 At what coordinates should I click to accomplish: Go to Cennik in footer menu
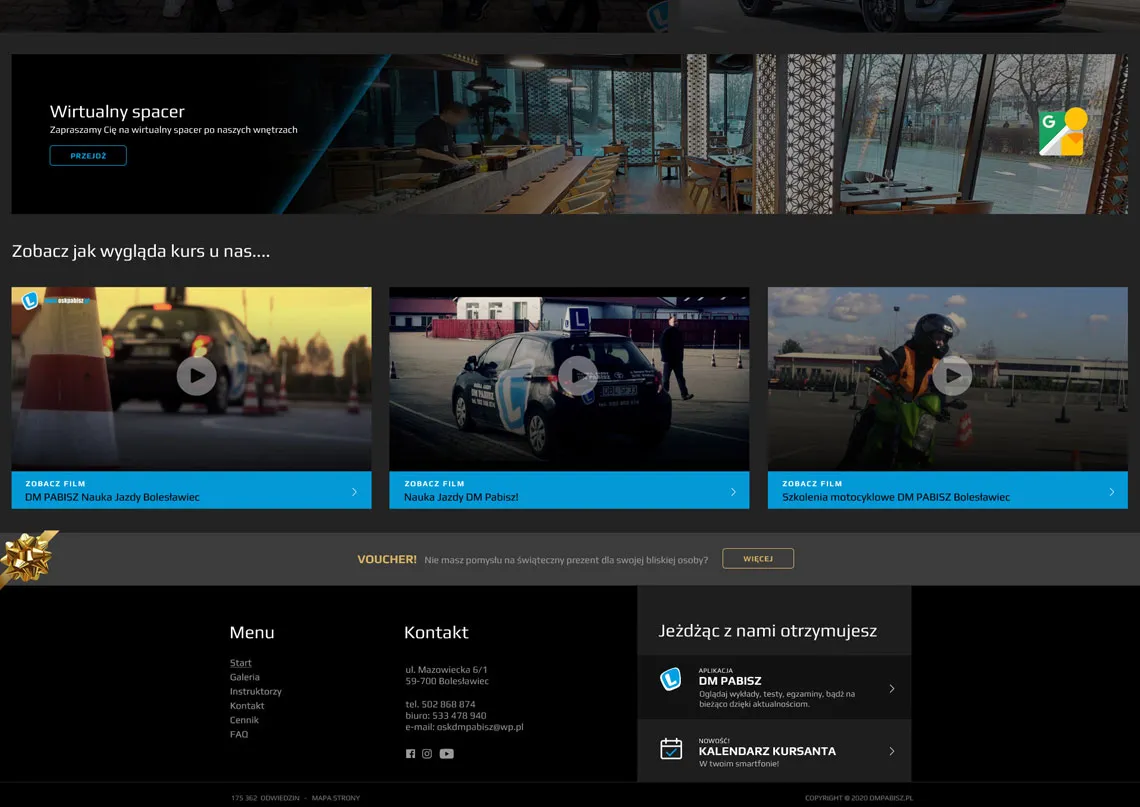[244, 720]
